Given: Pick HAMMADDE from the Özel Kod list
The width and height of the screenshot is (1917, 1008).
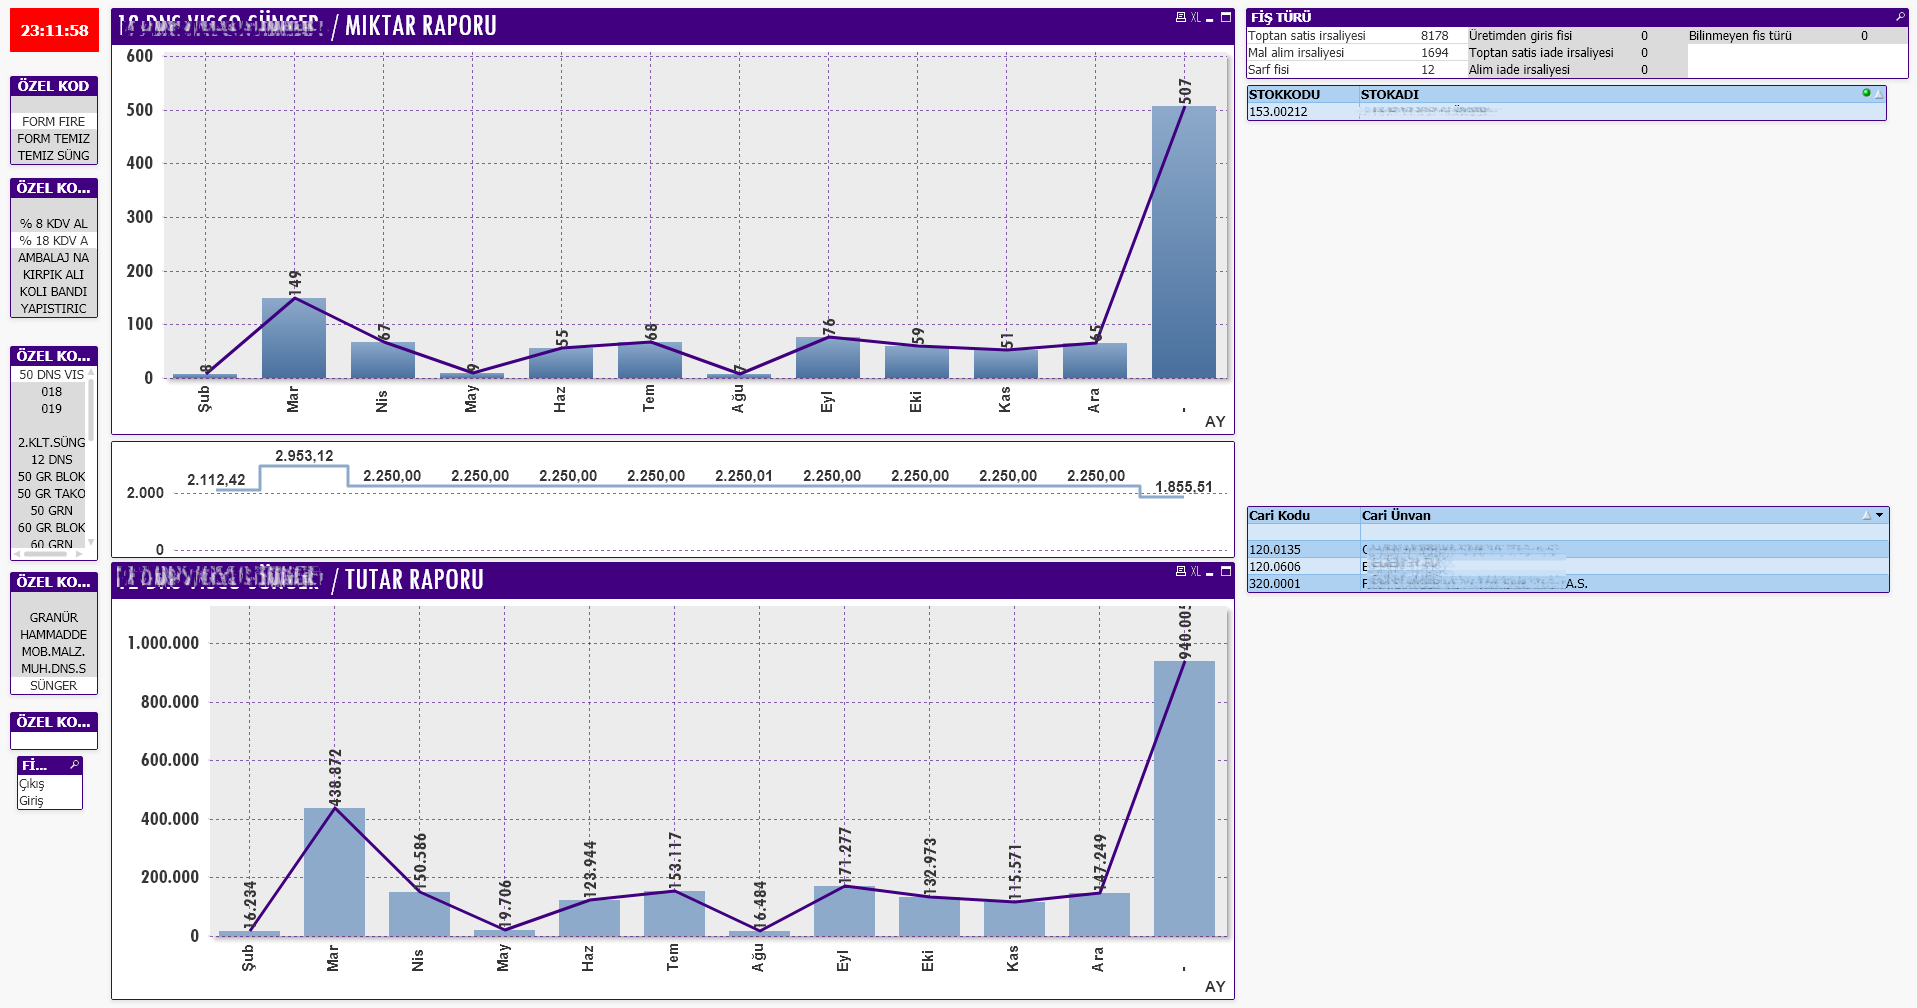Looking at the screenshot, I should click(x=54, y=635).
